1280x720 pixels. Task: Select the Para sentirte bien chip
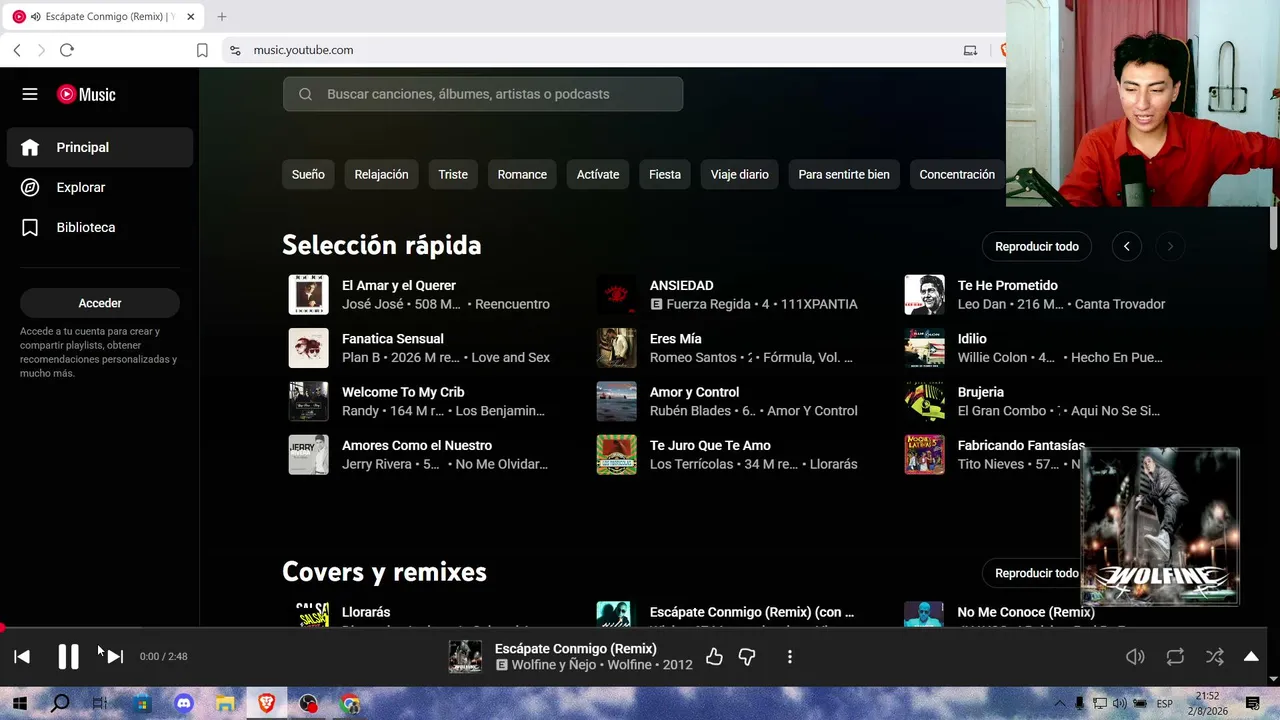tap(844, 174)
